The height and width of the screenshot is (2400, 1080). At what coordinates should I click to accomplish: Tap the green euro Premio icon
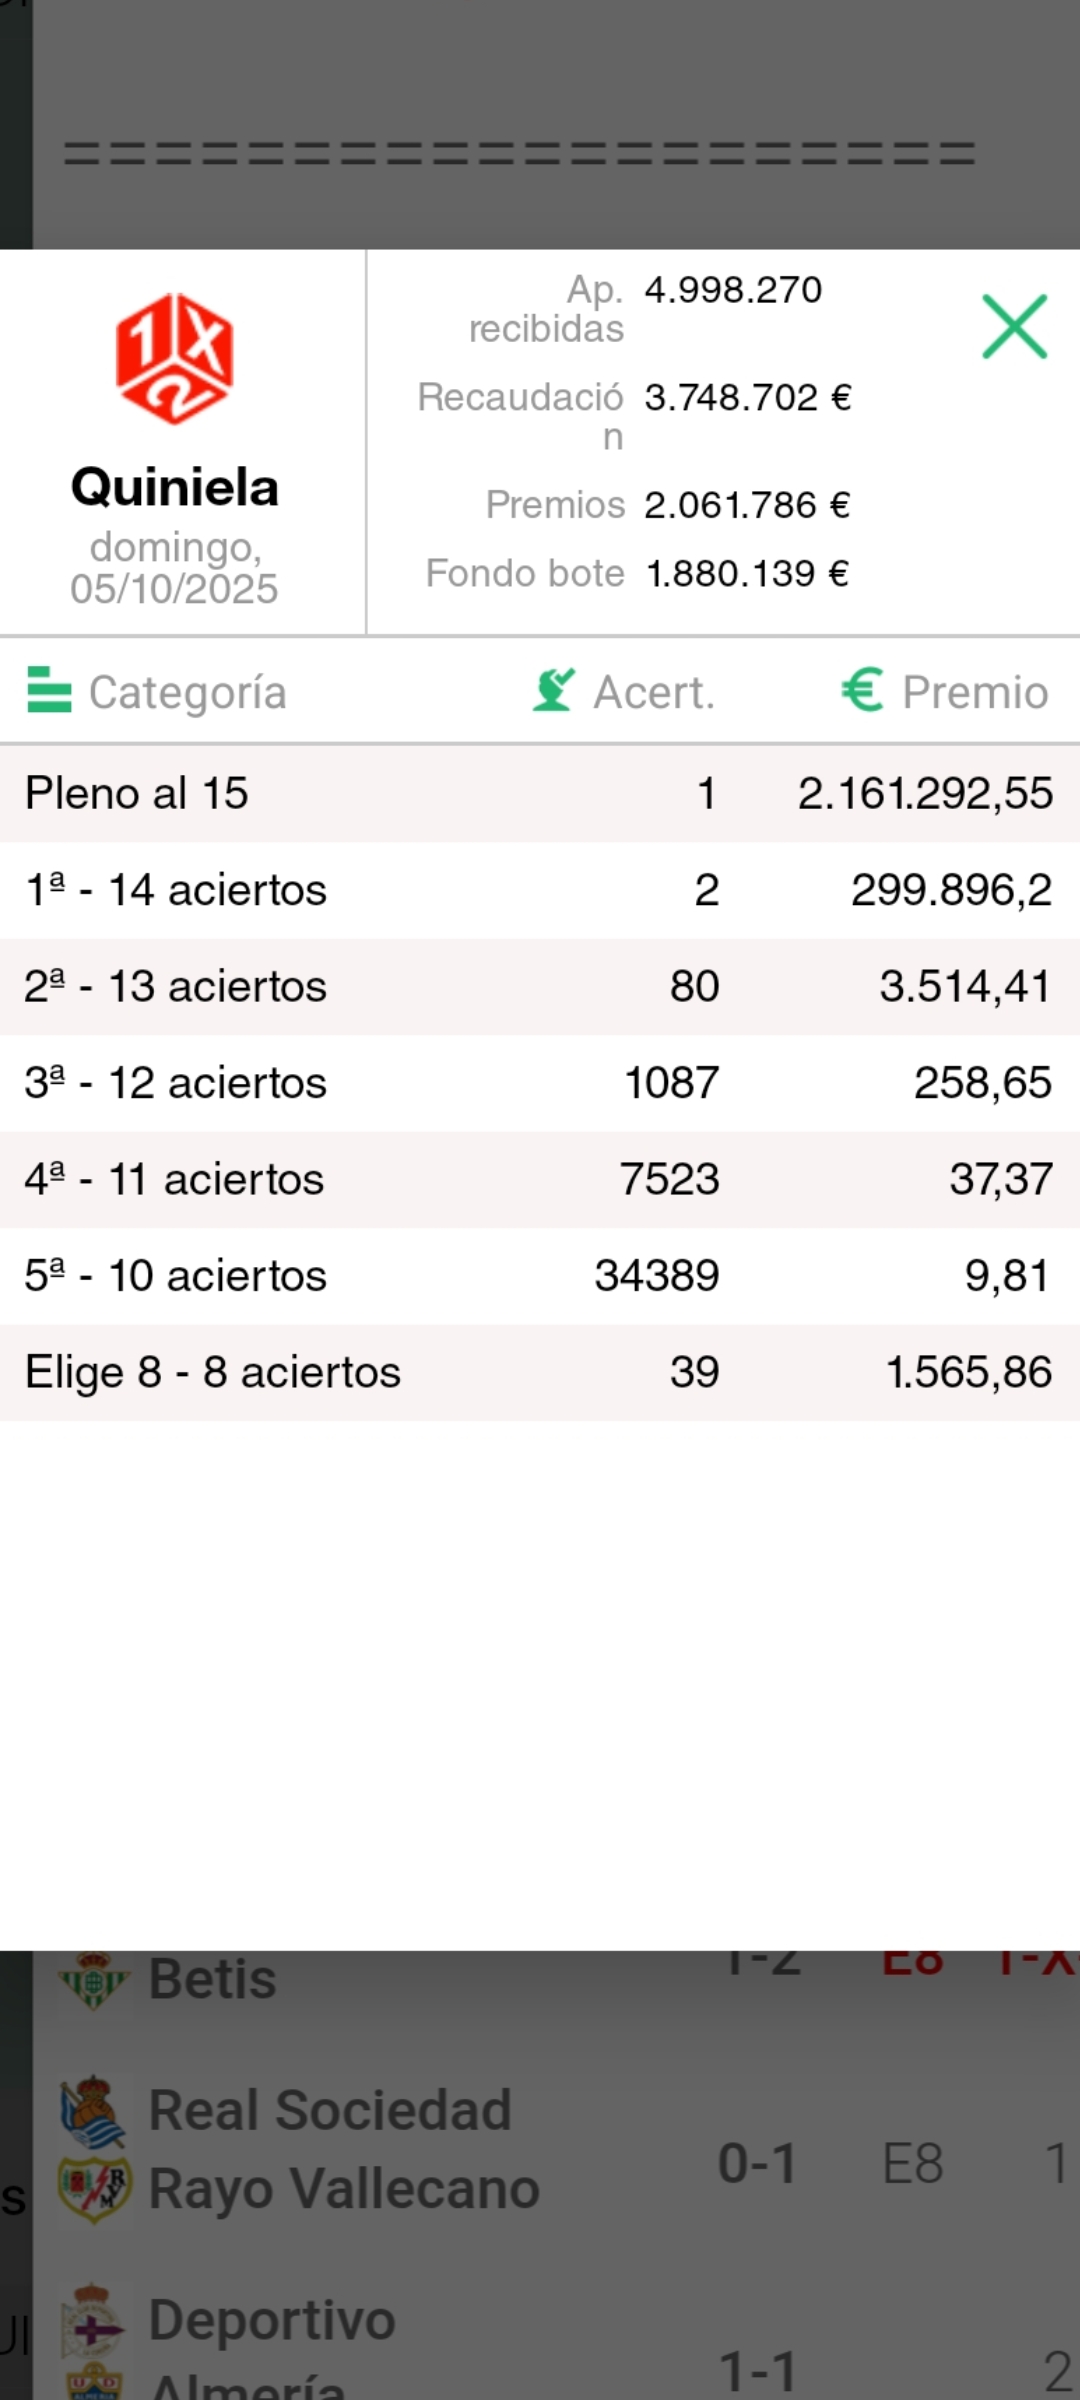coord(862,690)
